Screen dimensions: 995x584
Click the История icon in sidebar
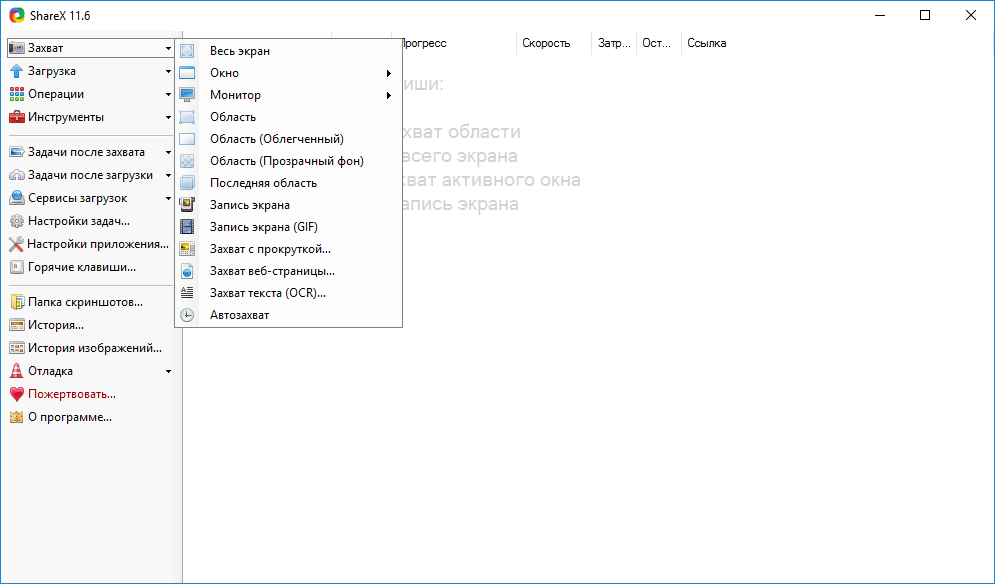coord(17,325)
